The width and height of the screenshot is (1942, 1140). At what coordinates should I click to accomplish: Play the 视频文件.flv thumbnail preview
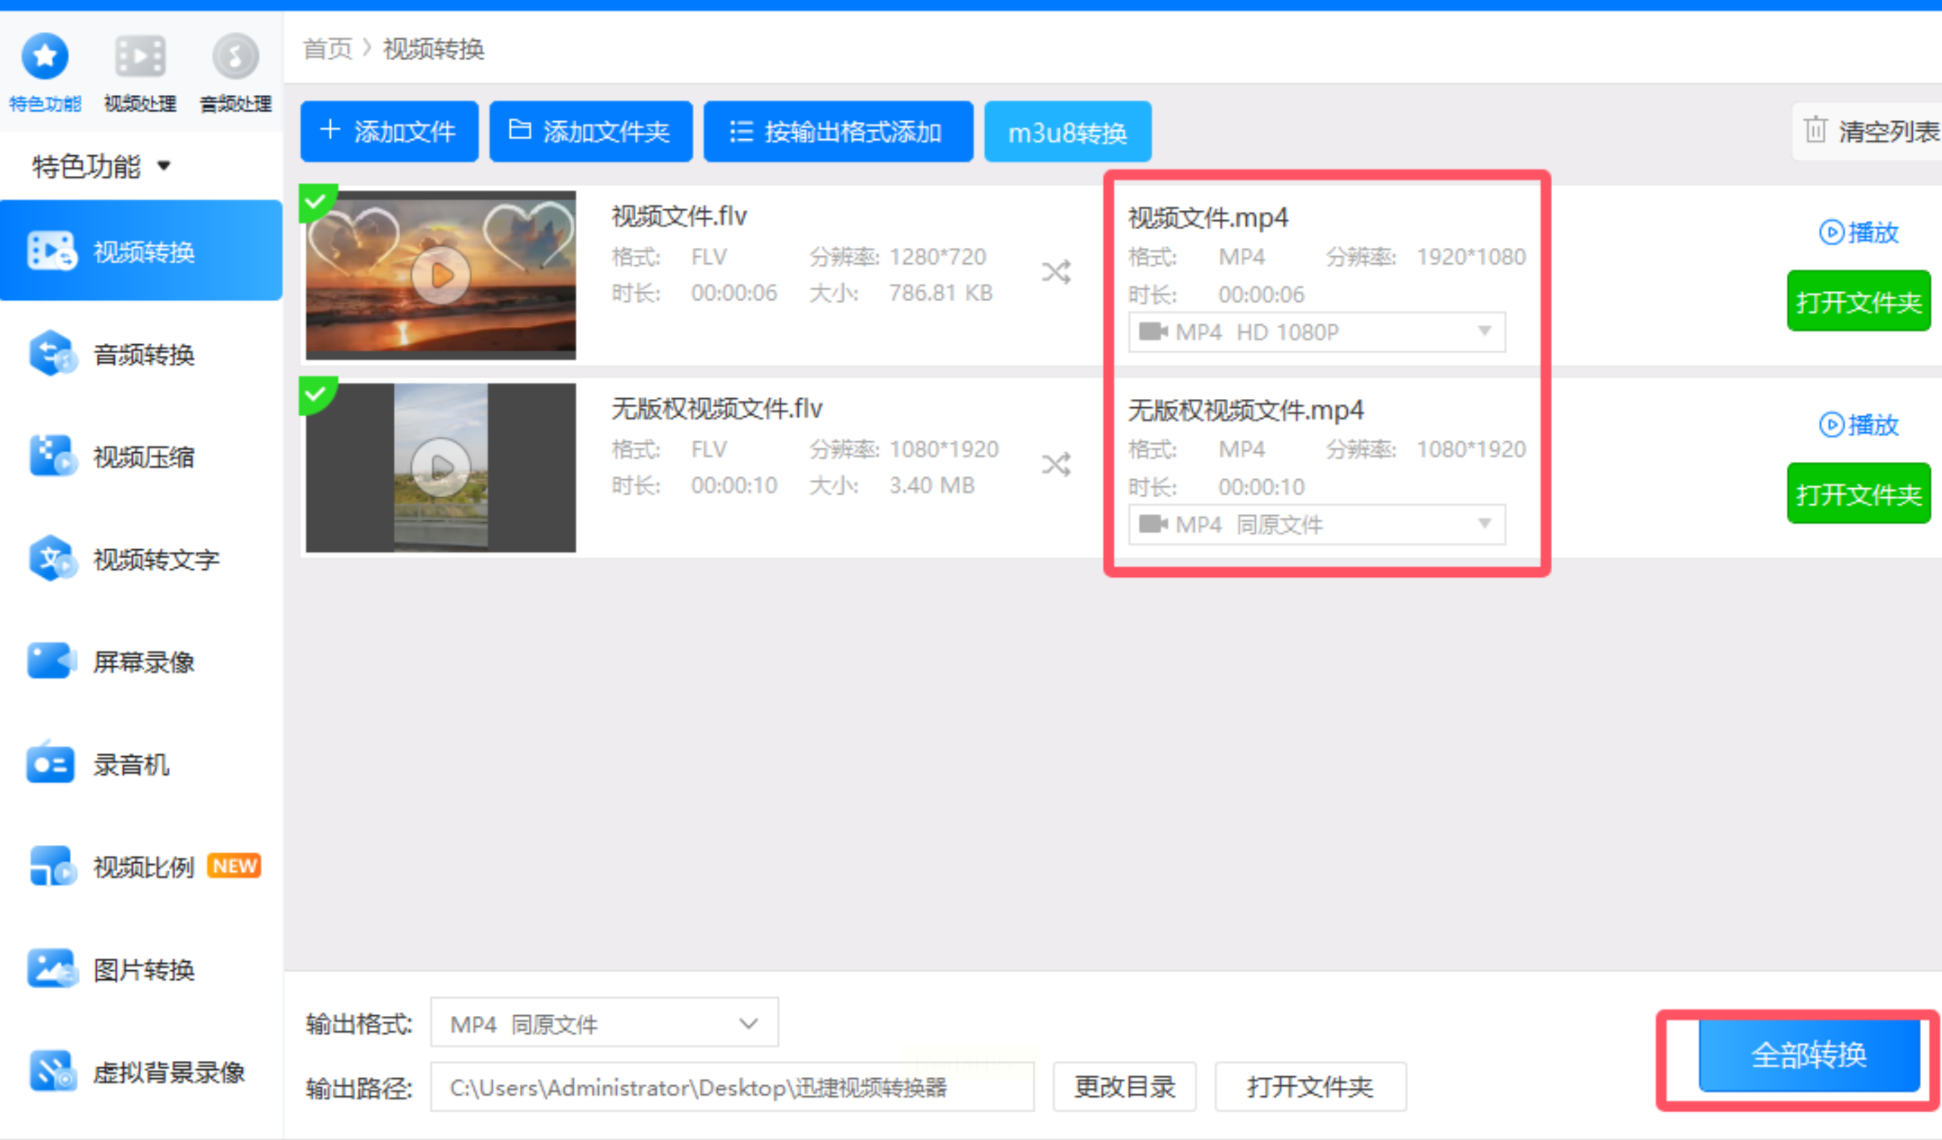pos(441,274)
